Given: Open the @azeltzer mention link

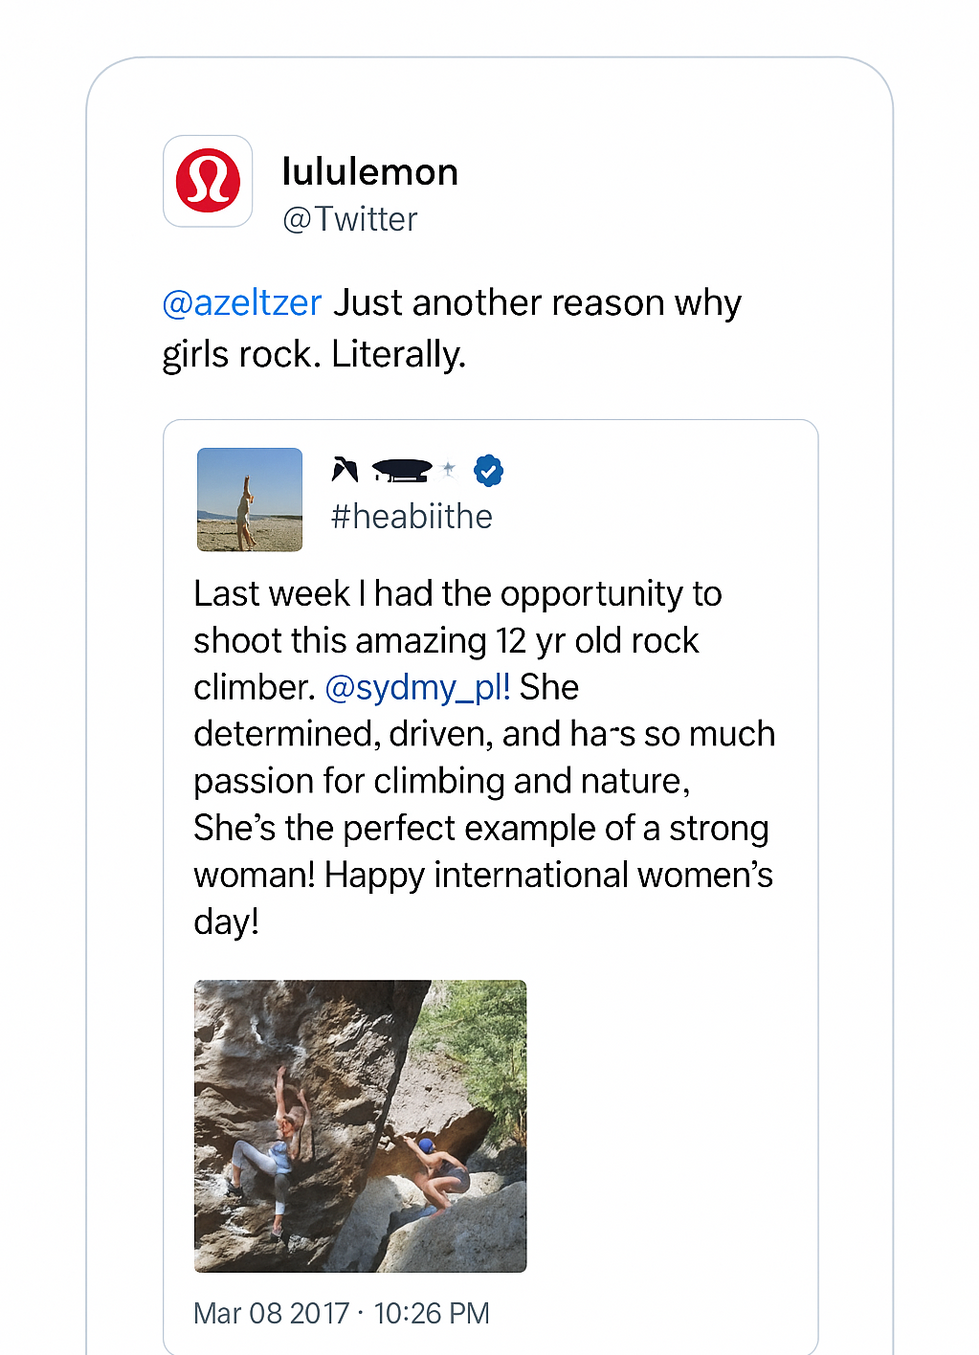Looking at the screenshot, I should point(242,303).
